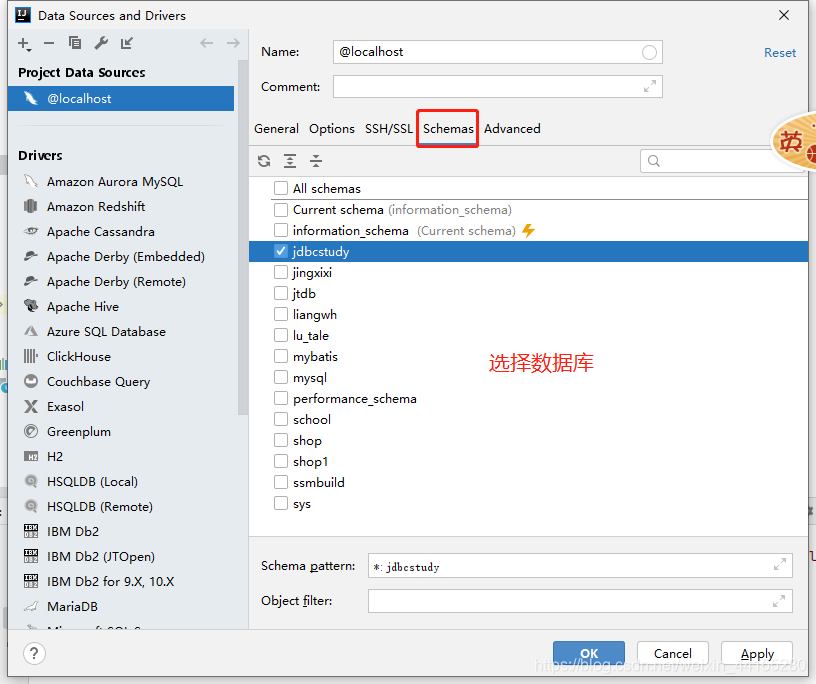Close the Data Sources and Drivers dialog

tap(784, 15)
